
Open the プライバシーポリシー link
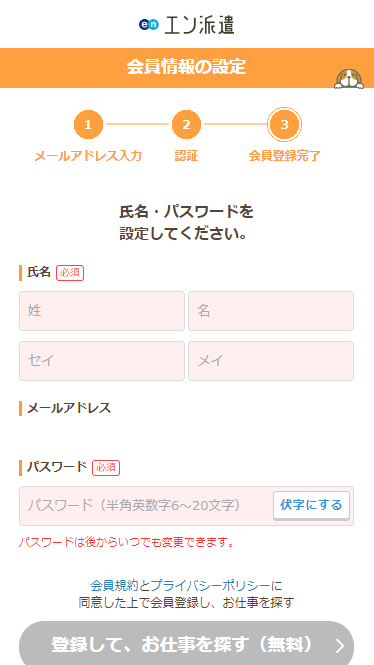tap(210, 586)
